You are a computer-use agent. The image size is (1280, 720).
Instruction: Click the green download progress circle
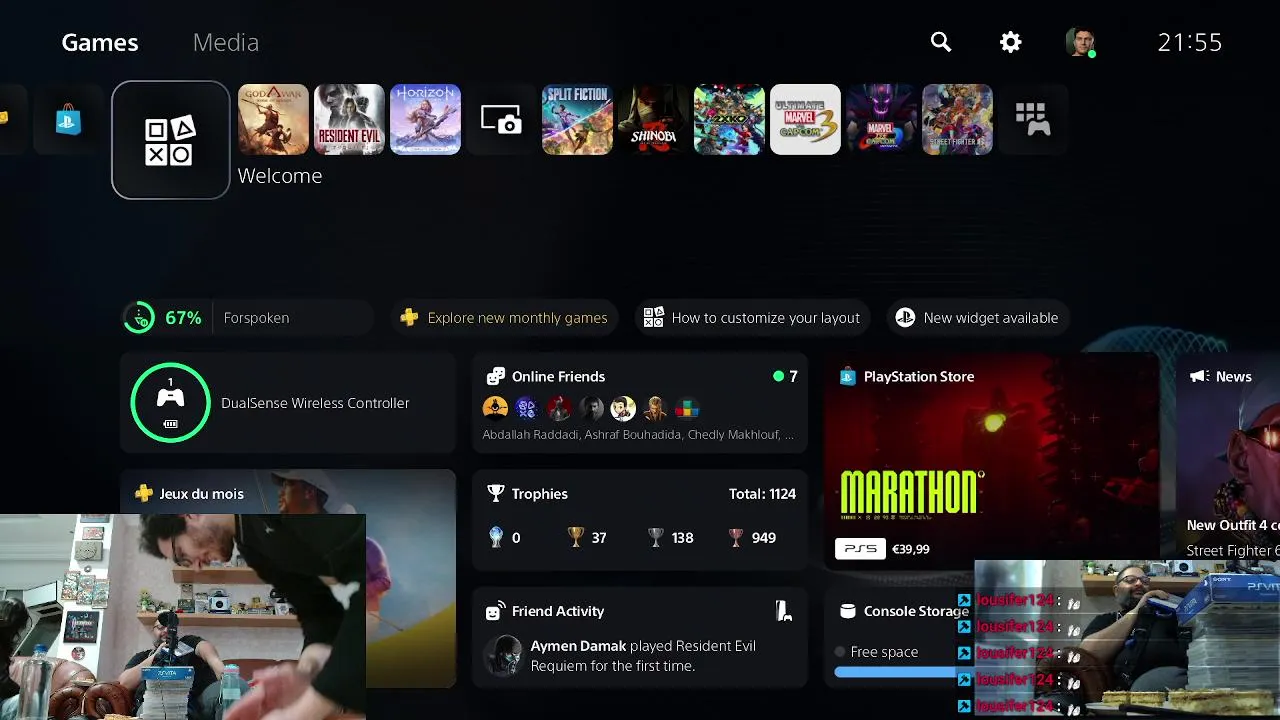tap(139, 318)
